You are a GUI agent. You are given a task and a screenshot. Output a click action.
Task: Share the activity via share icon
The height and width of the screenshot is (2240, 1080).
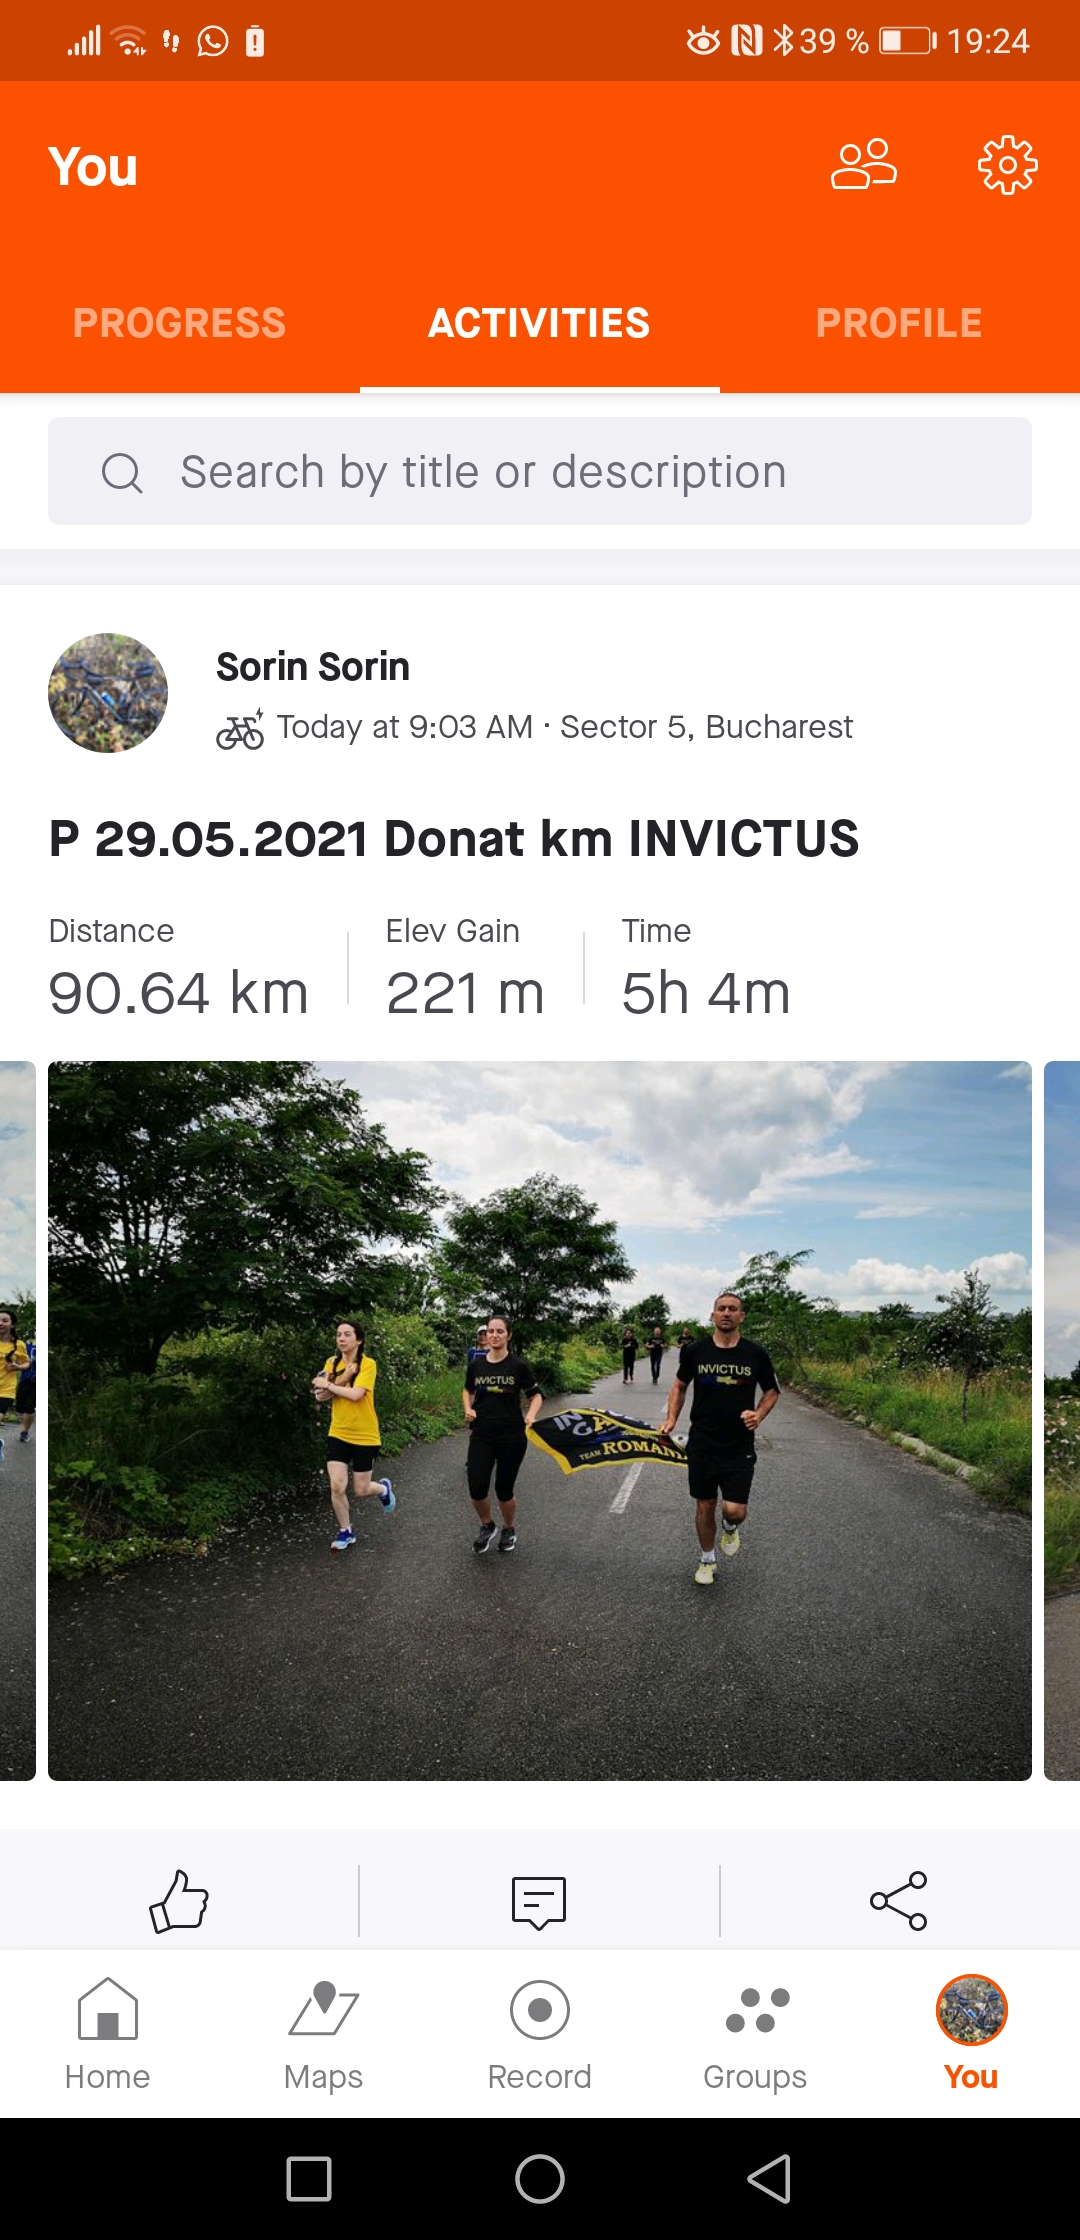point(899,1901)
